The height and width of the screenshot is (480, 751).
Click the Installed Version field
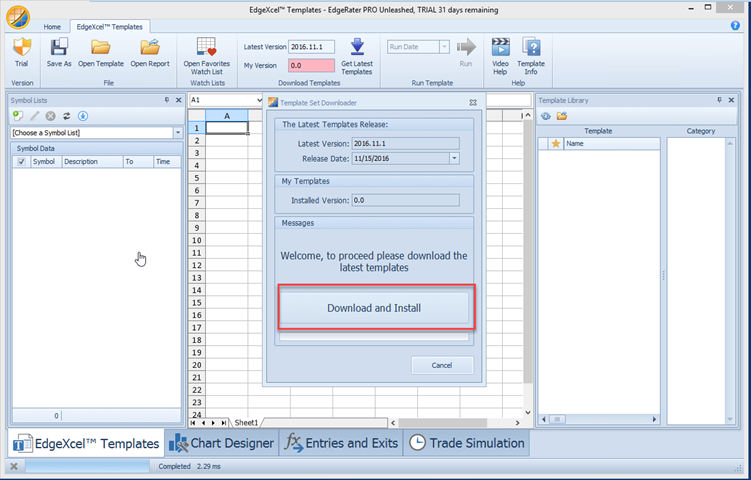[x=406, y=200]
